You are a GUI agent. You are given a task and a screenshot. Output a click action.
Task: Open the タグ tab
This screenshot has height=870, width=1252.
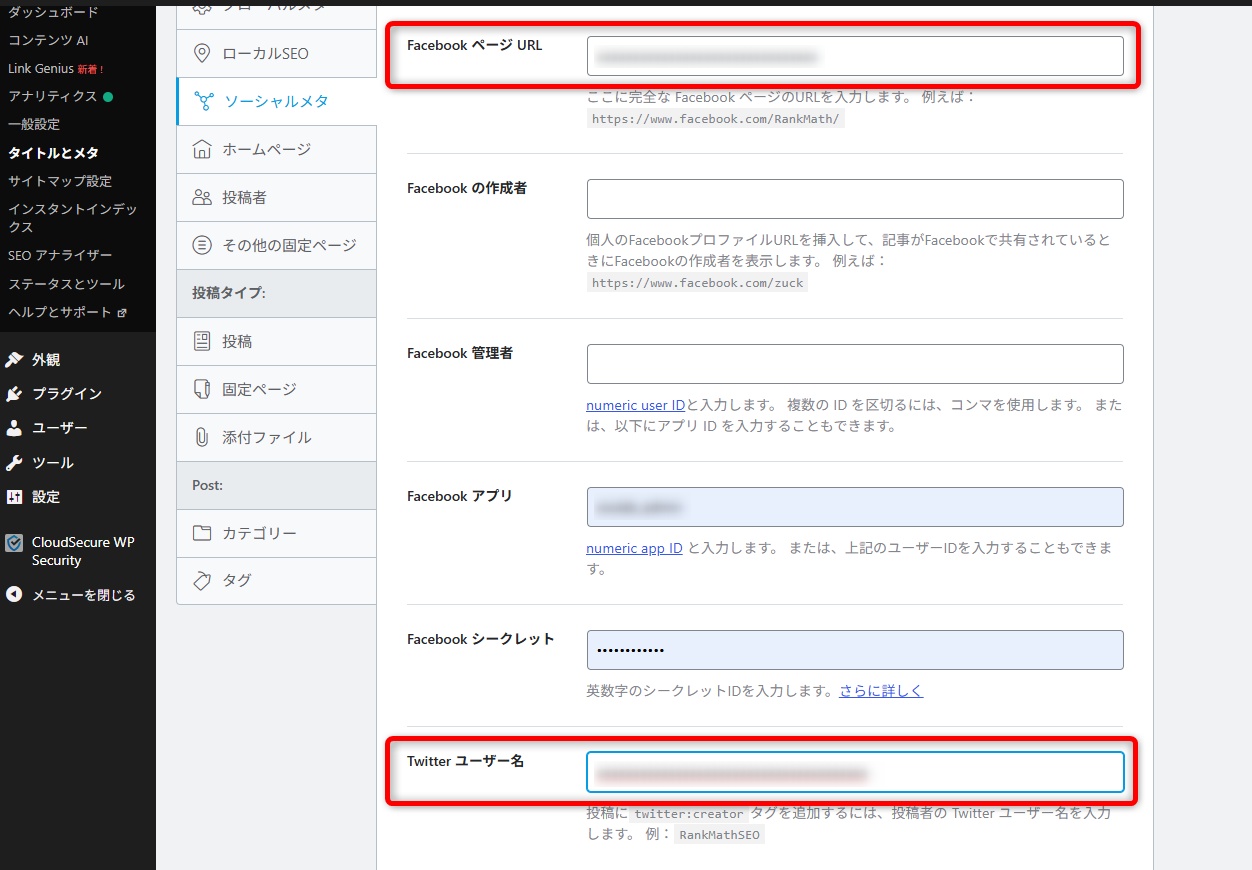coord(276,581)
